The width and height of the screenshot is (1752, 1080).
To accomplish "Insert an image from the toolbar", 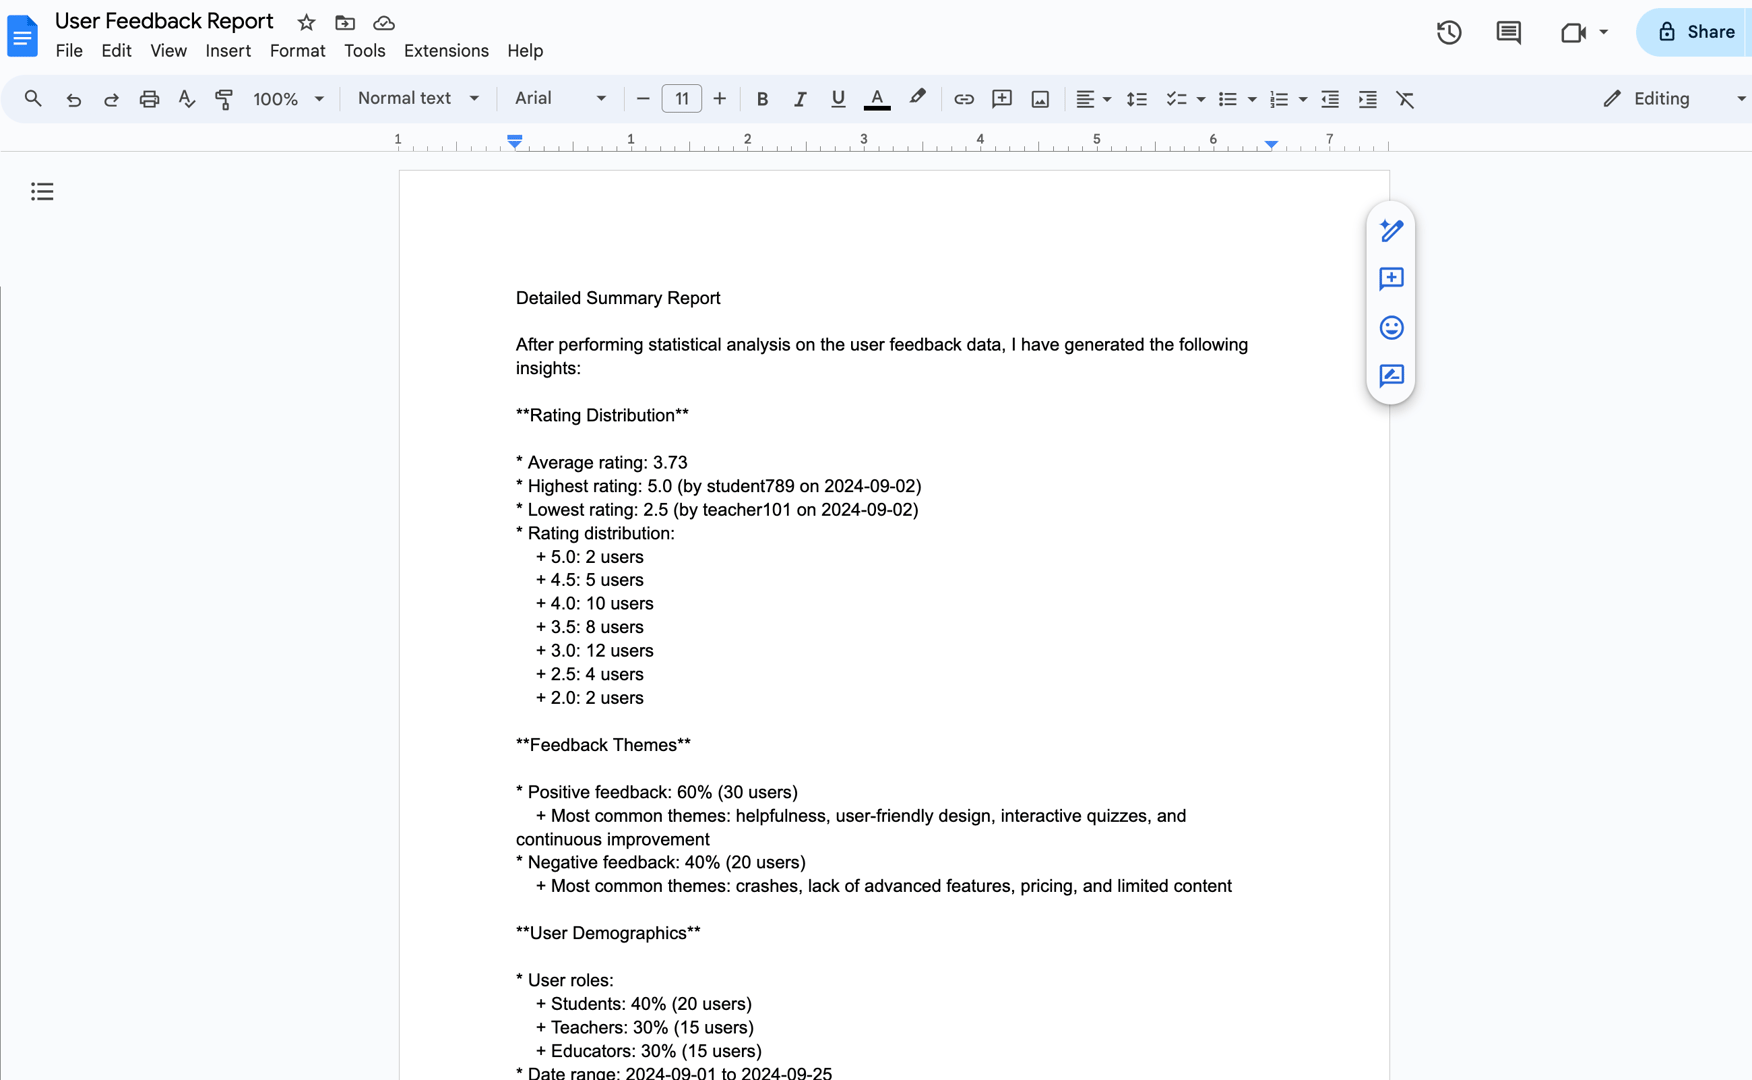I will (1040, 99).
